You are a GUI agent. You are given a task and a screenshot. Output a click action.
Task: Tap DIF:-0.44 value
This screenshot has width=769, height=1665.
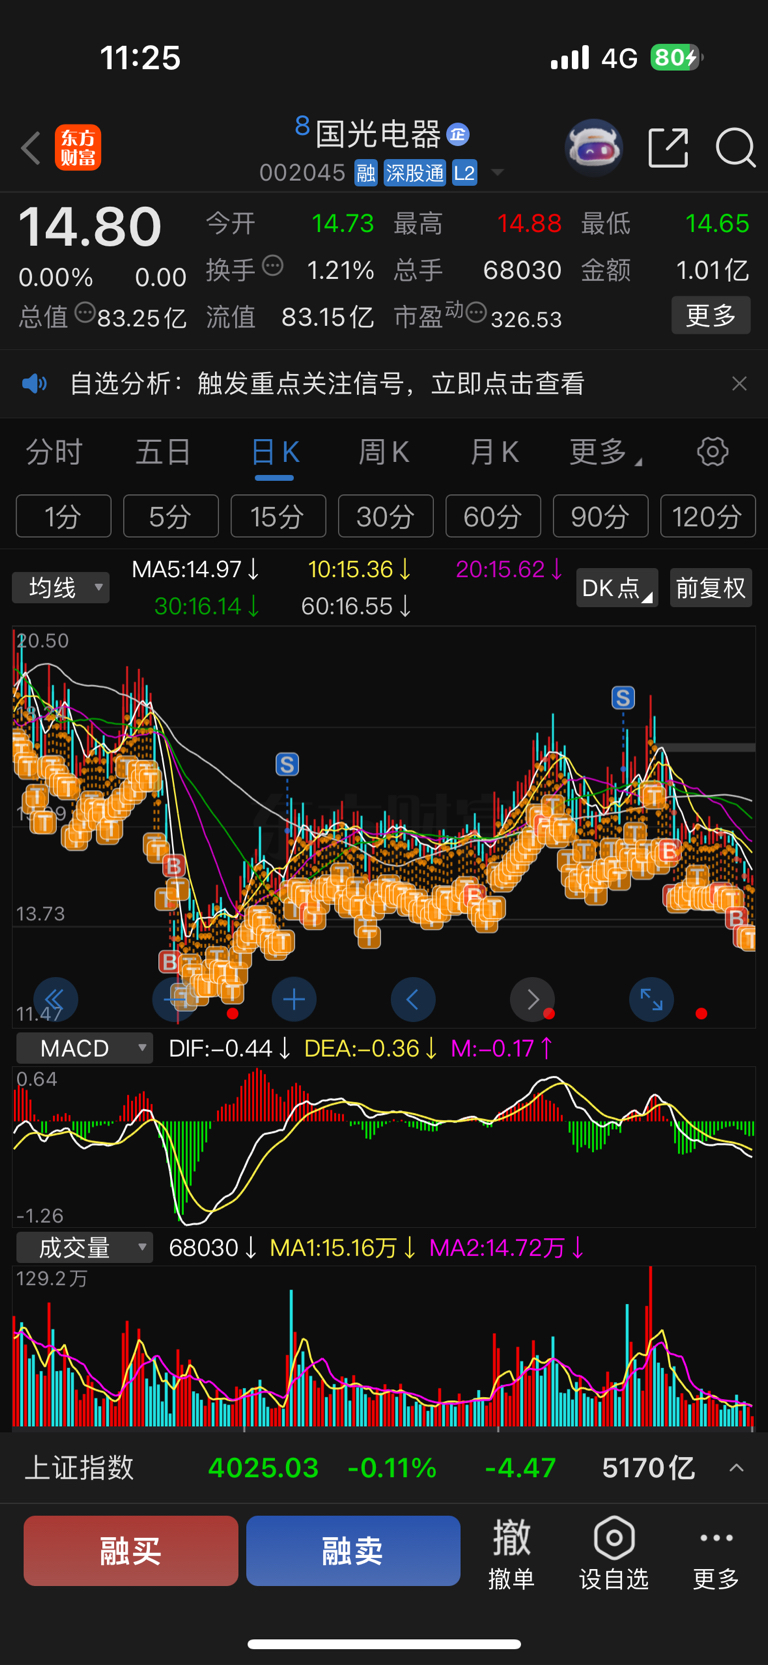[230, 1048]
